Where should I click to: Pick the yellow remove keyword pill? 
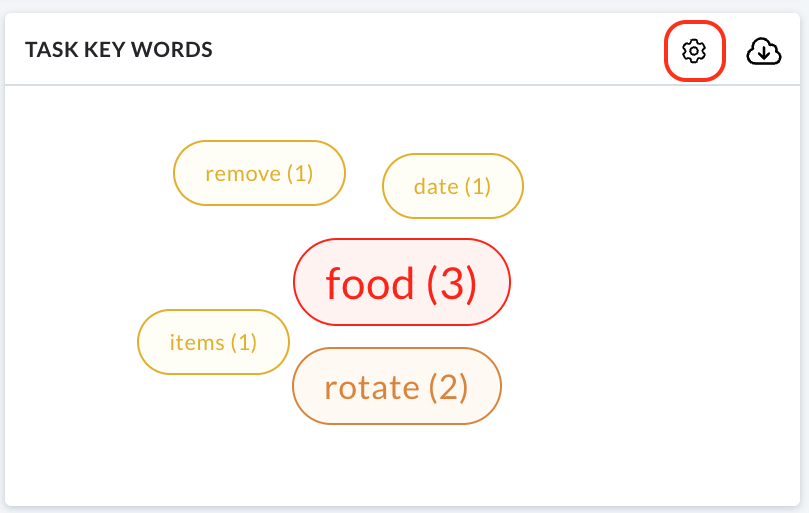(259, 173)
